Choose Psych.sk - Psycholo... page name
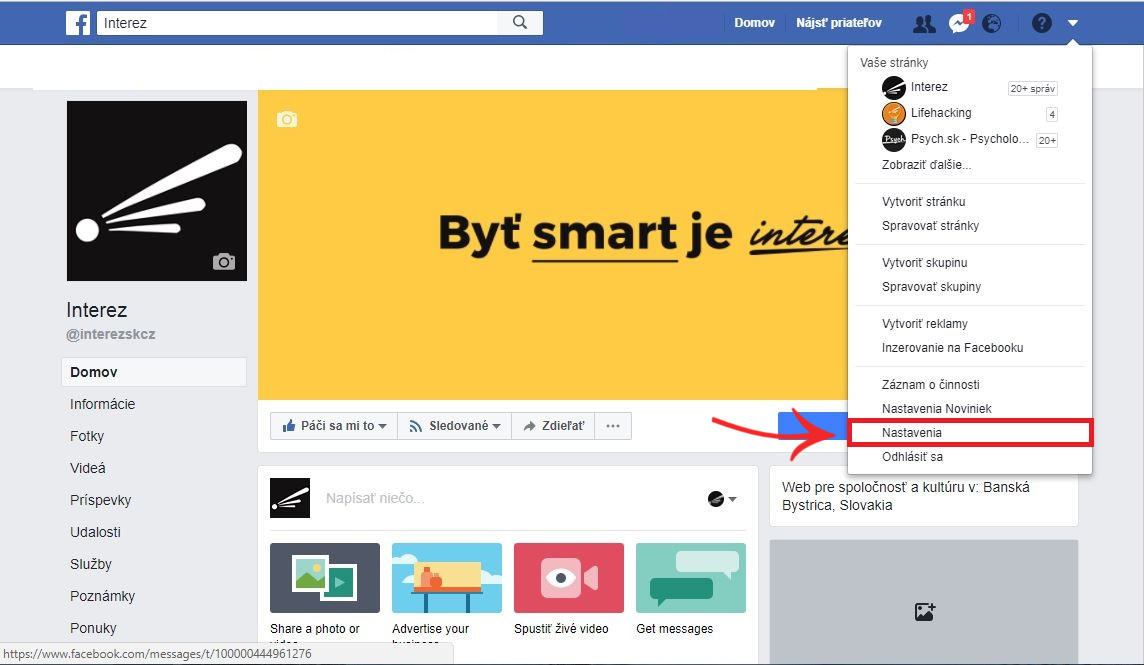This screenshot has height=665, width=1144. [x=970, y=139]
